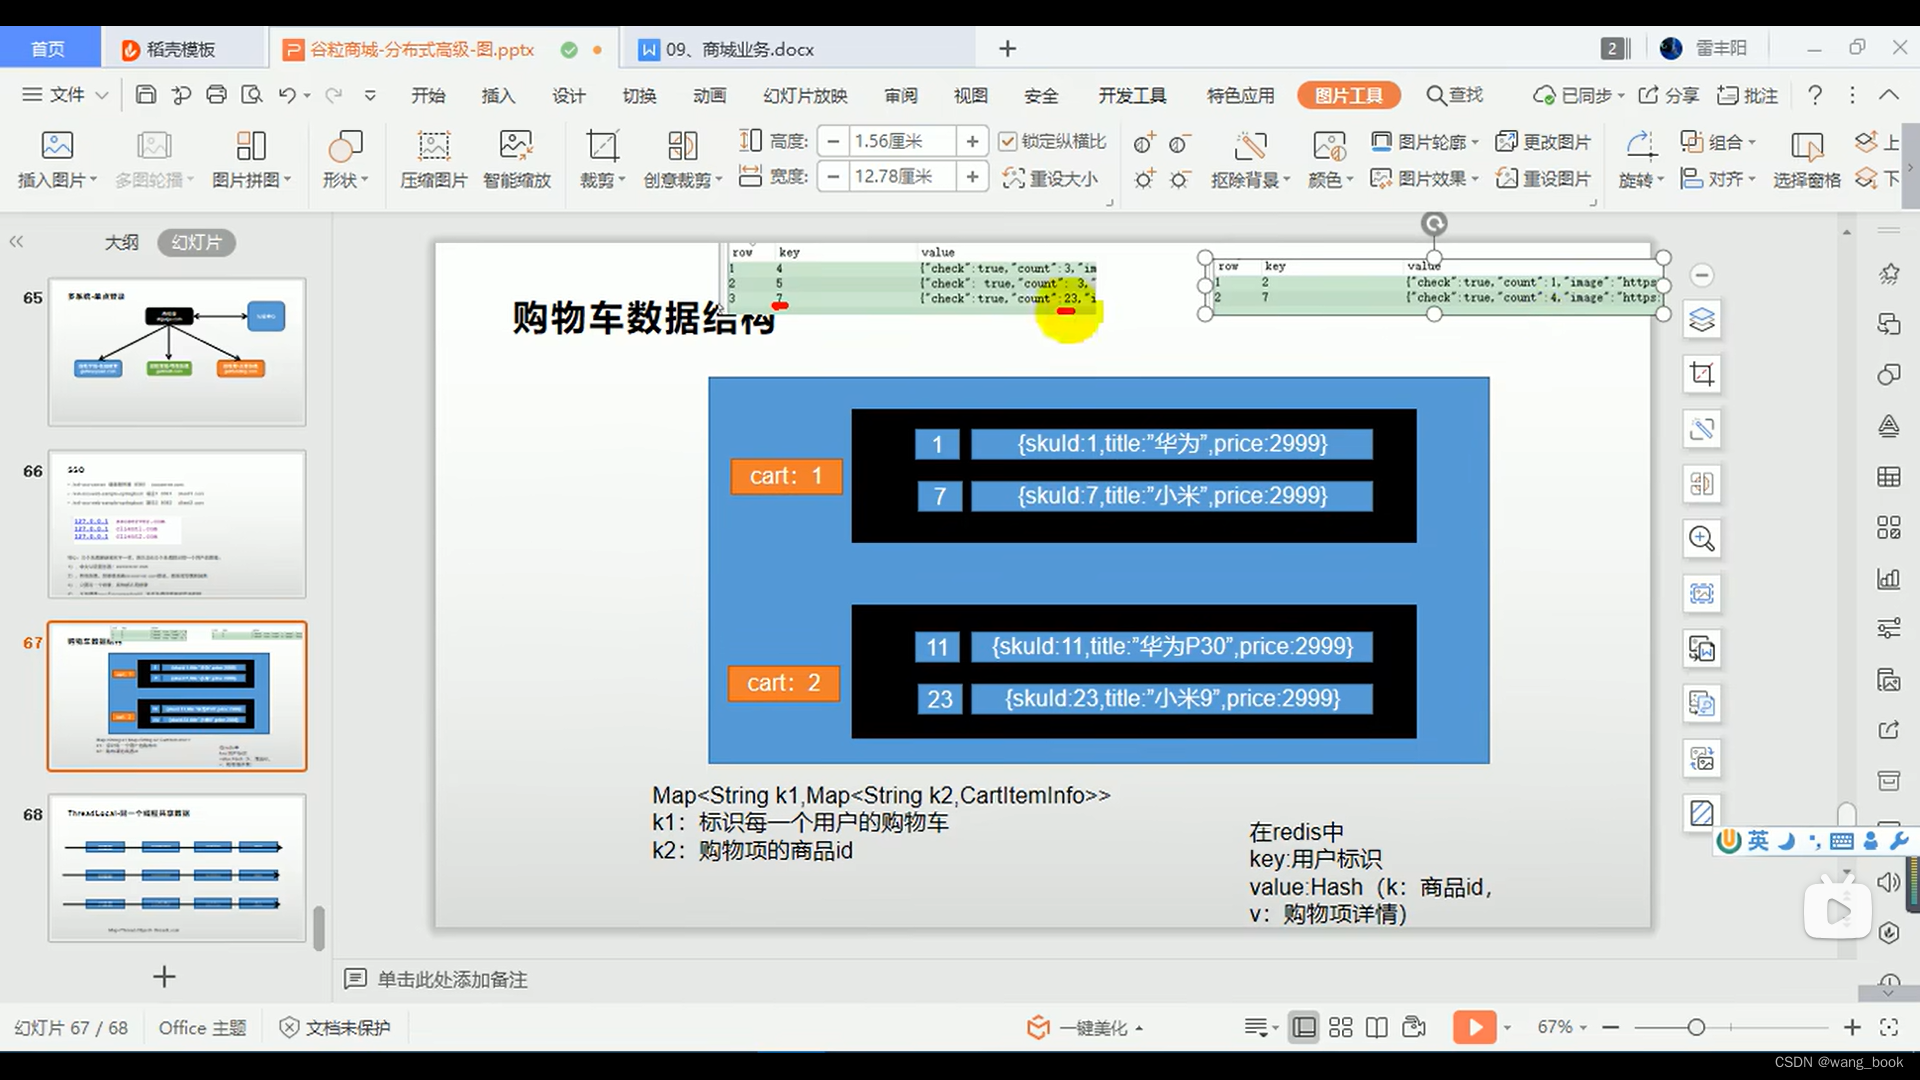Click the zoom slider handle in status bar
Image resolution: width=1920 pixels, height=1080 pixels.
[1696, 1027]
